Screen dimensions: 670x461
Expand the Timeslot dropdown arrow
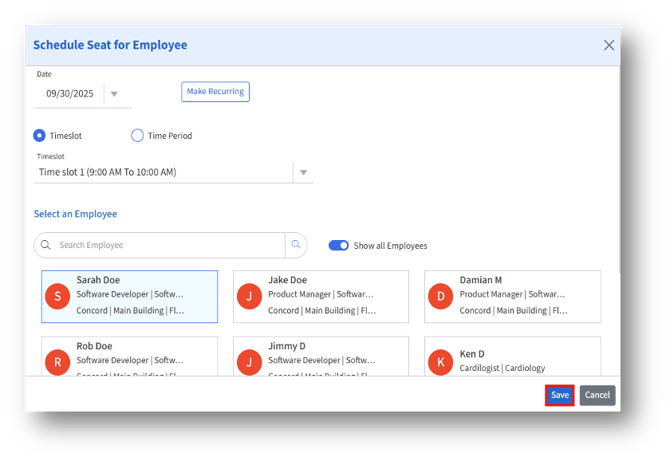coord(302,172)
